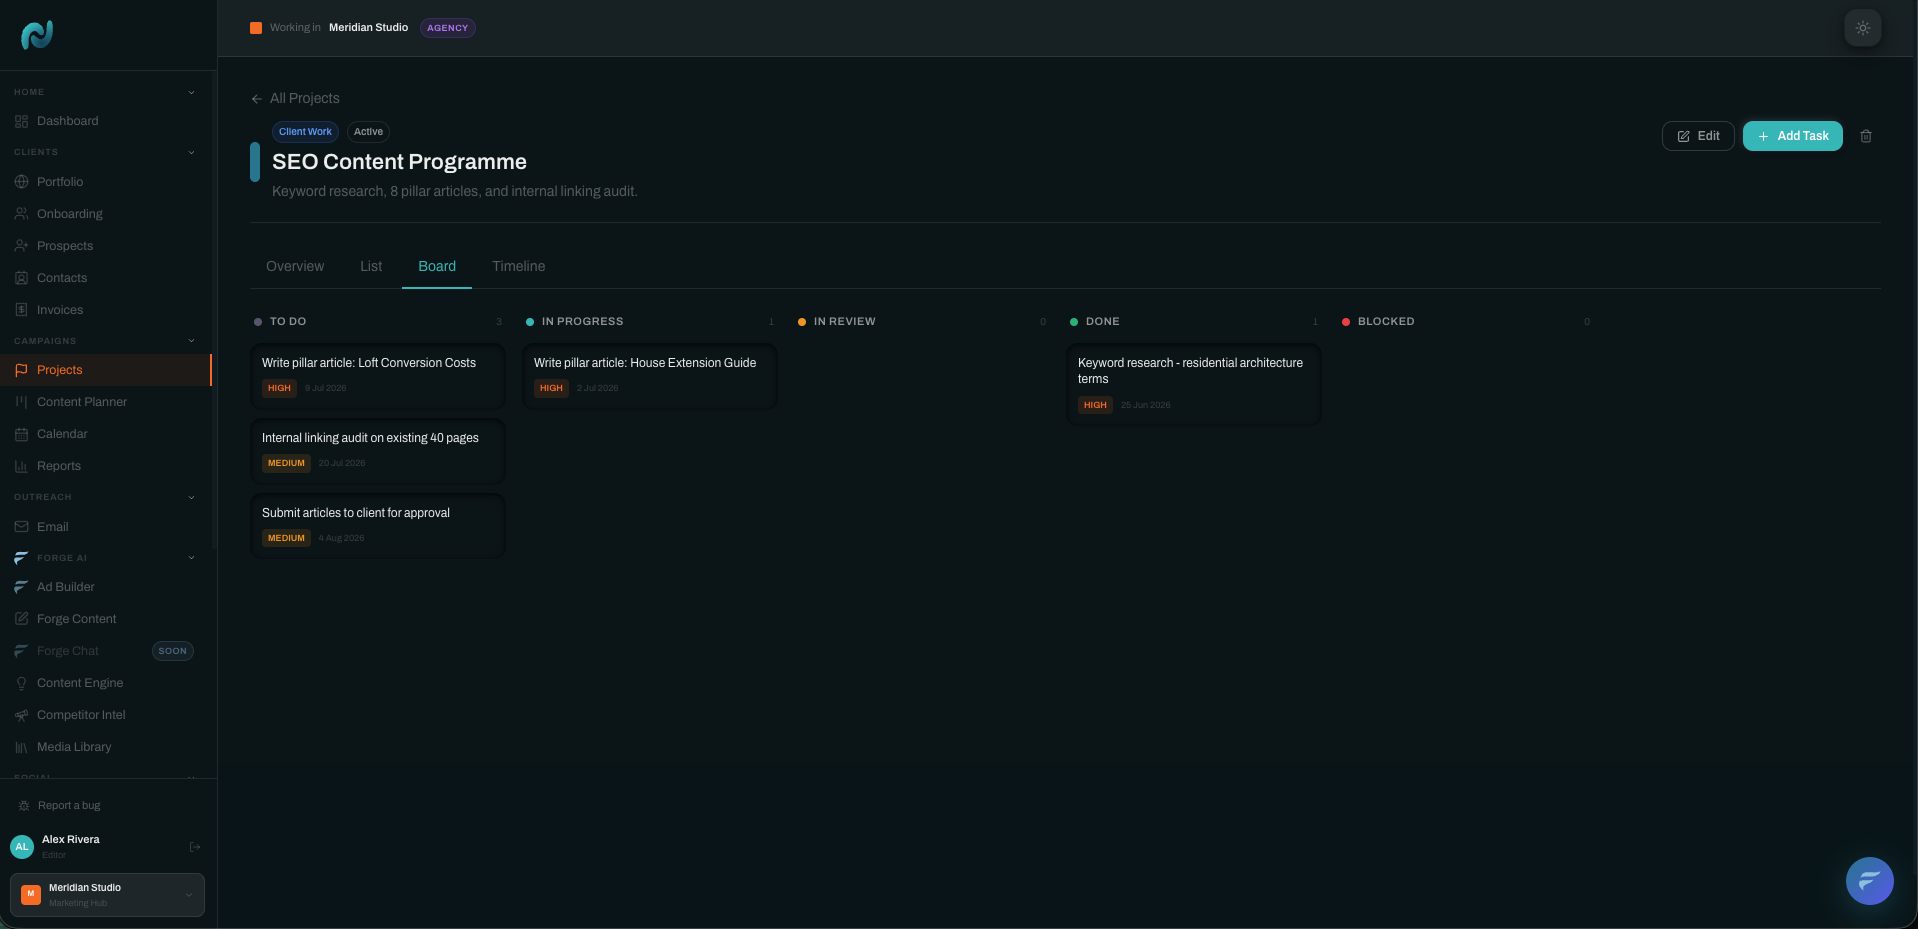Click Report a bug
The image size is (1918, 929).
[60, 806]
